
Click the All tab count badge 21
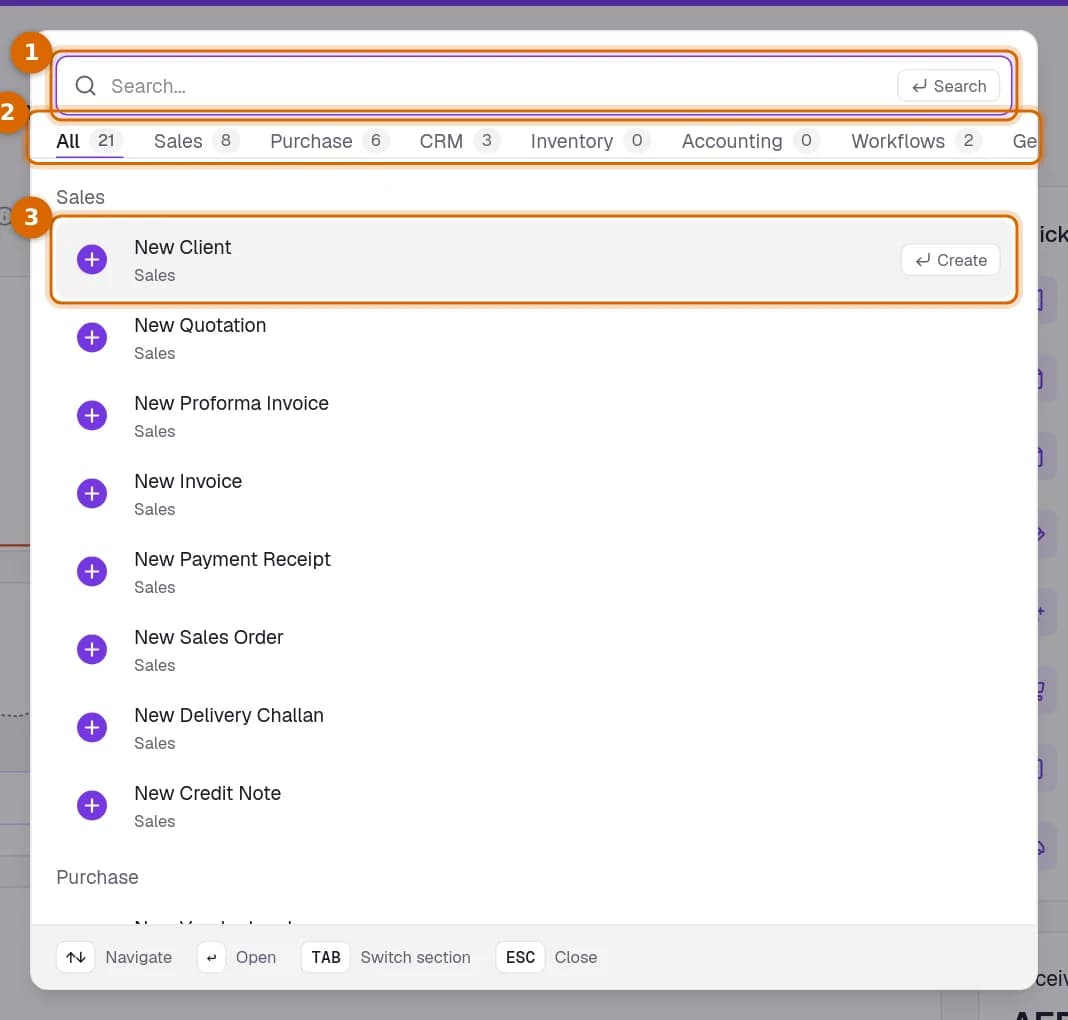(x=106, y=141)
